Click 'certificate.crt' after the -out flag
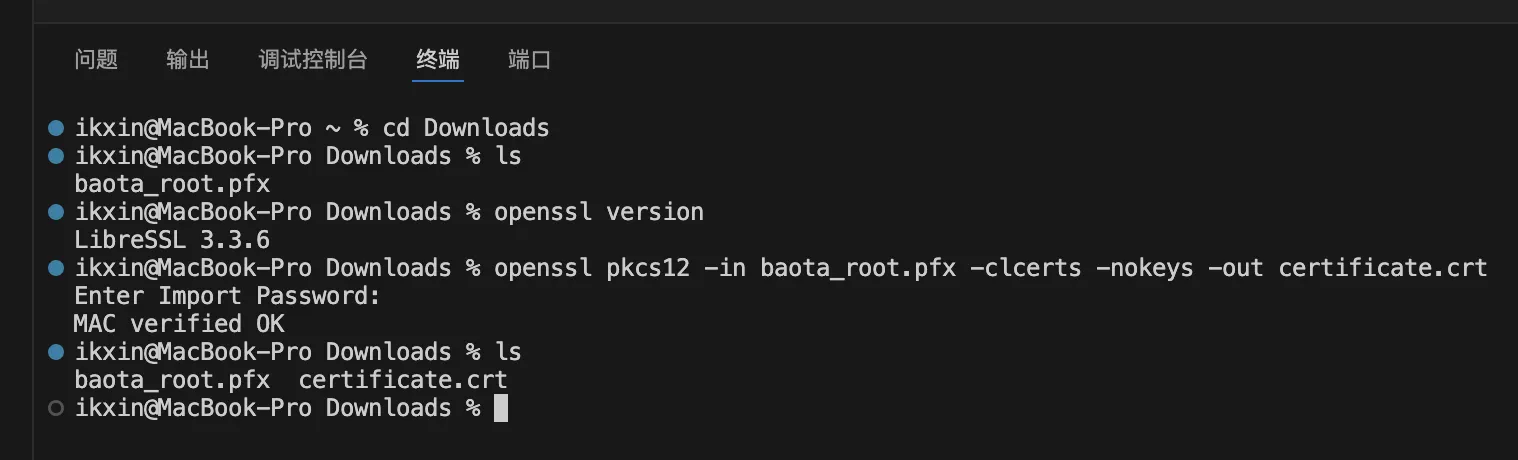The width and height of the screenshot is (1518, 460). [1383, 268]
